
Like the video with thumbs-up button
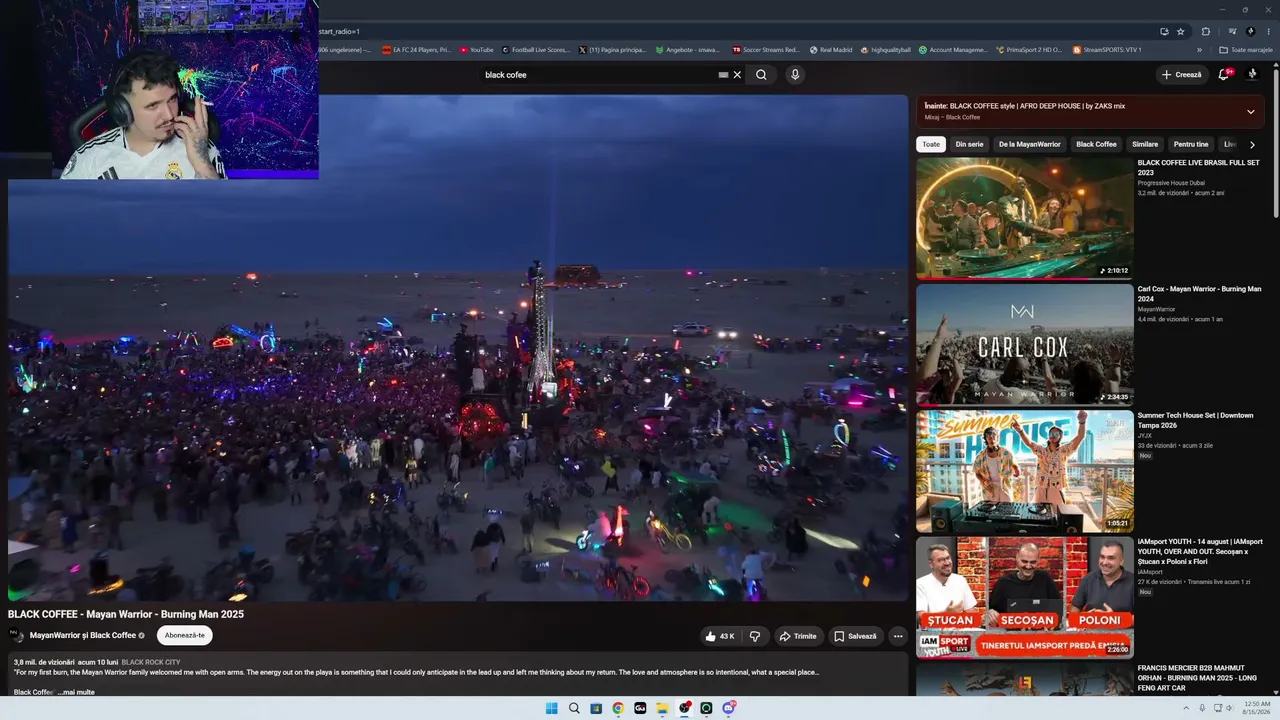[720, 636]
